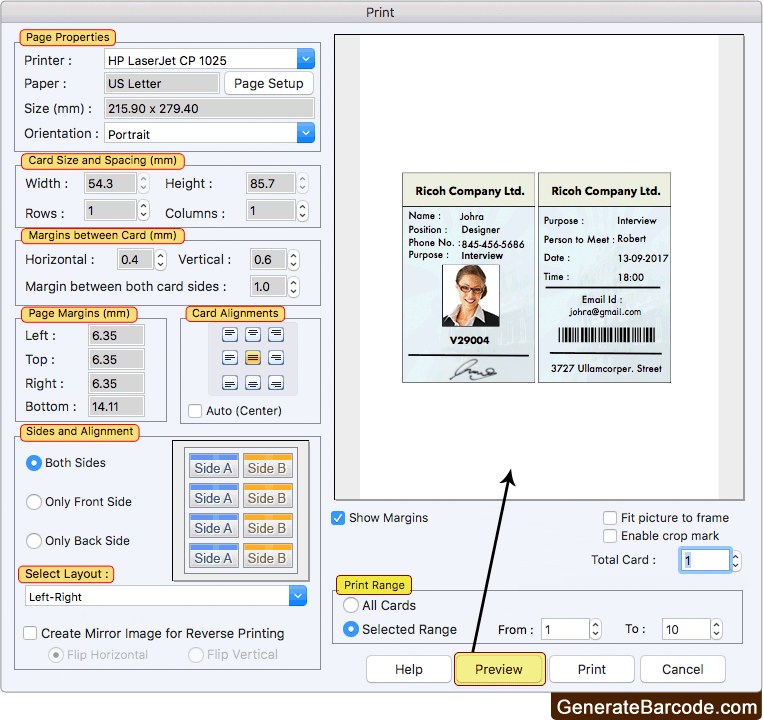Adjust the Vertical margin stepper

tap(293, 259)
